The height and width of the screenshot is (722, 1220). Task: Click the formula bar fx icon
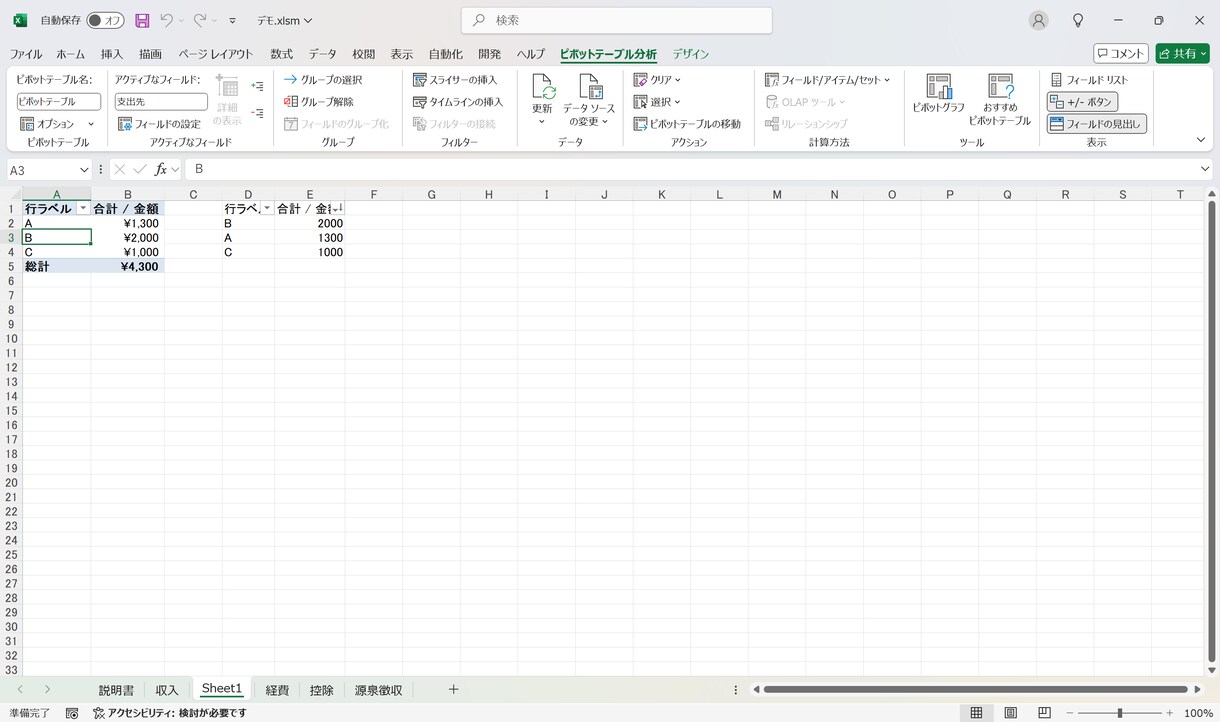(160, 170)
